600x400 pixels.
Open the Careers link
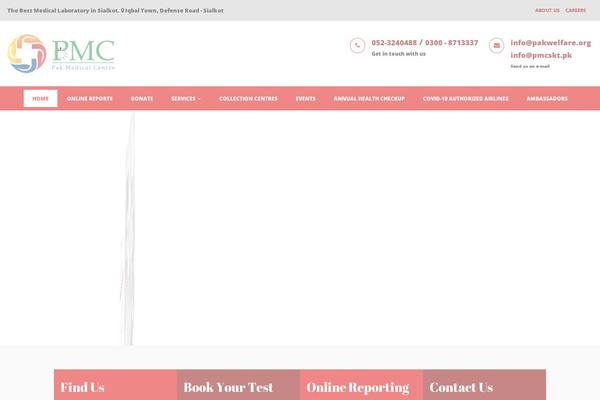(576, 10)
